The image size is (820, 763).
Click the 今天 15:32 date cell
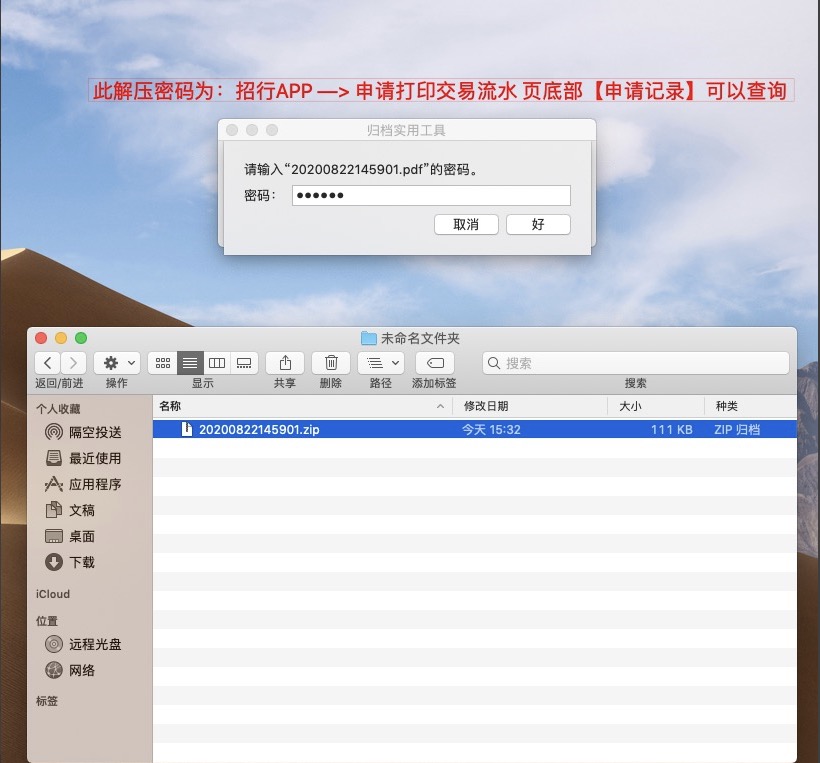click(x=491, y=429)
